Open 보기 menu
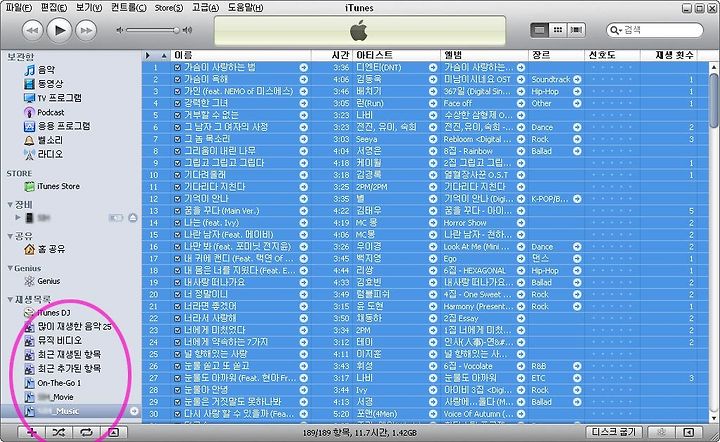The width and height of the screenshot is (720, 442). 89,8
